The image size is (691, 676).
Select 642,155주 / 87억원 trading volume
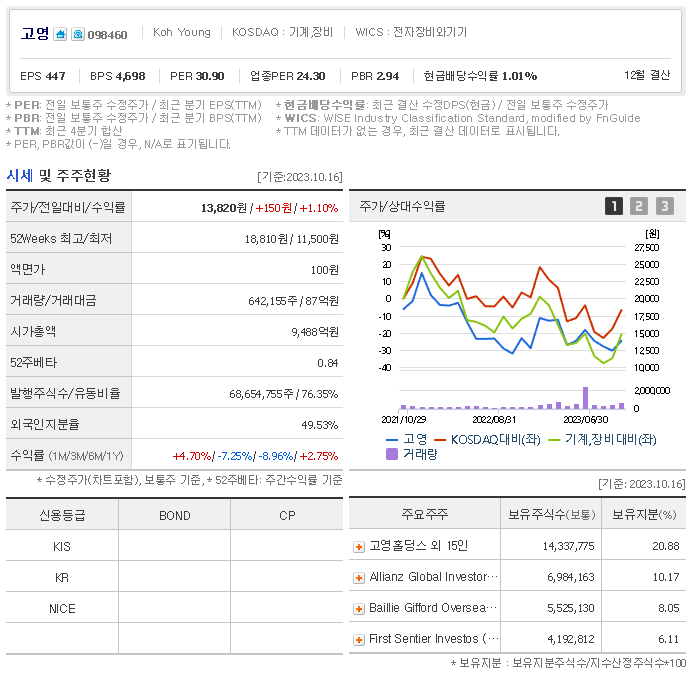[x=293, y=301]
